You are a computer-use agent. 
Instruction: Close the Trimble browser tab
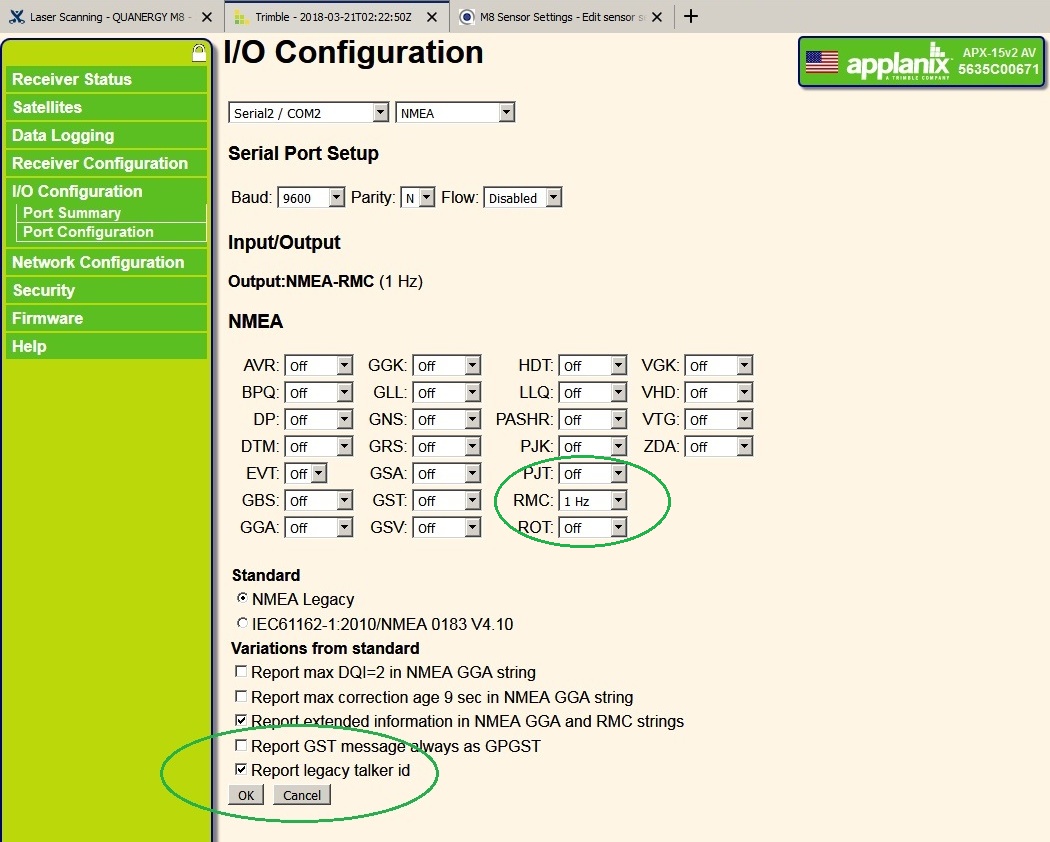(434, 17)
